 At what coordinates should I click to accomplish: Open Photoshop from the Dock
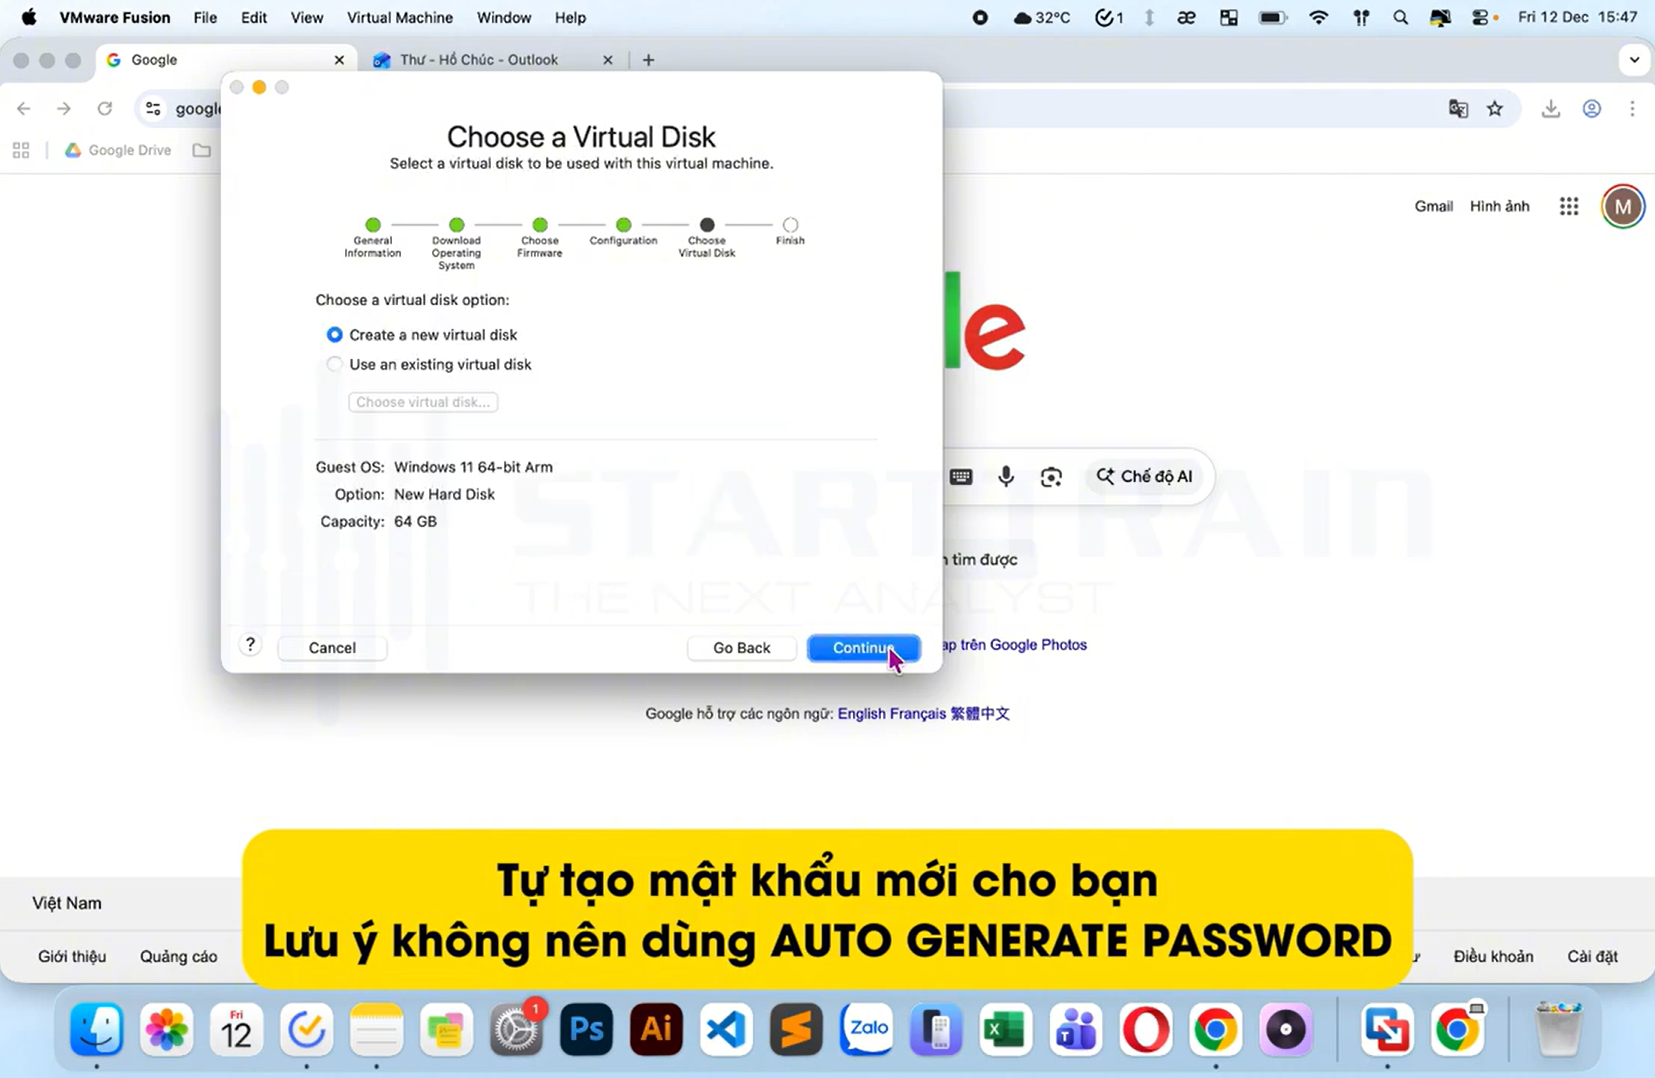point(585,1029)
